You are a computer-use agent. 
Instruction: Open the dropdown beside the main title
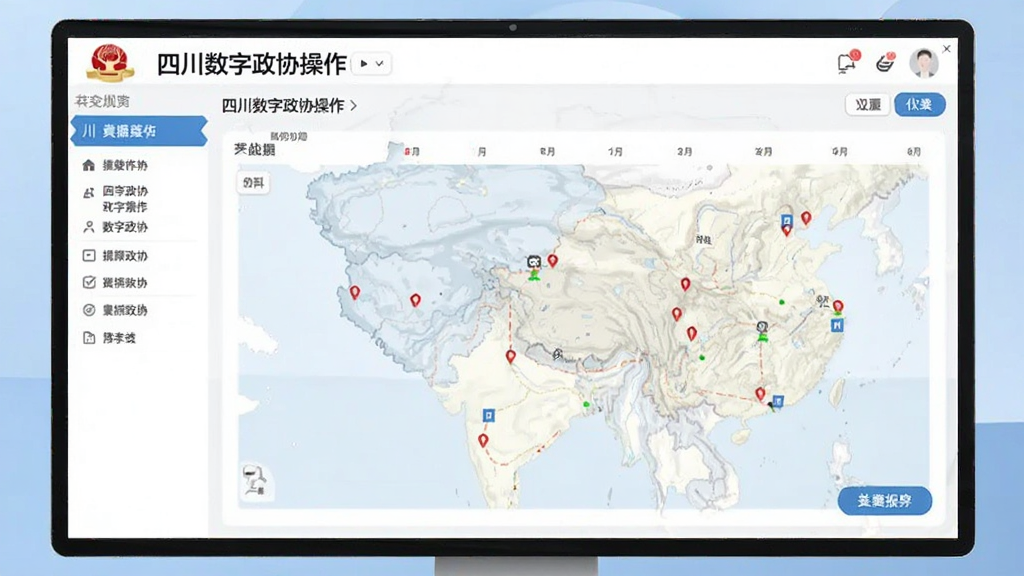pyautogui.click(x=372, y=63)
